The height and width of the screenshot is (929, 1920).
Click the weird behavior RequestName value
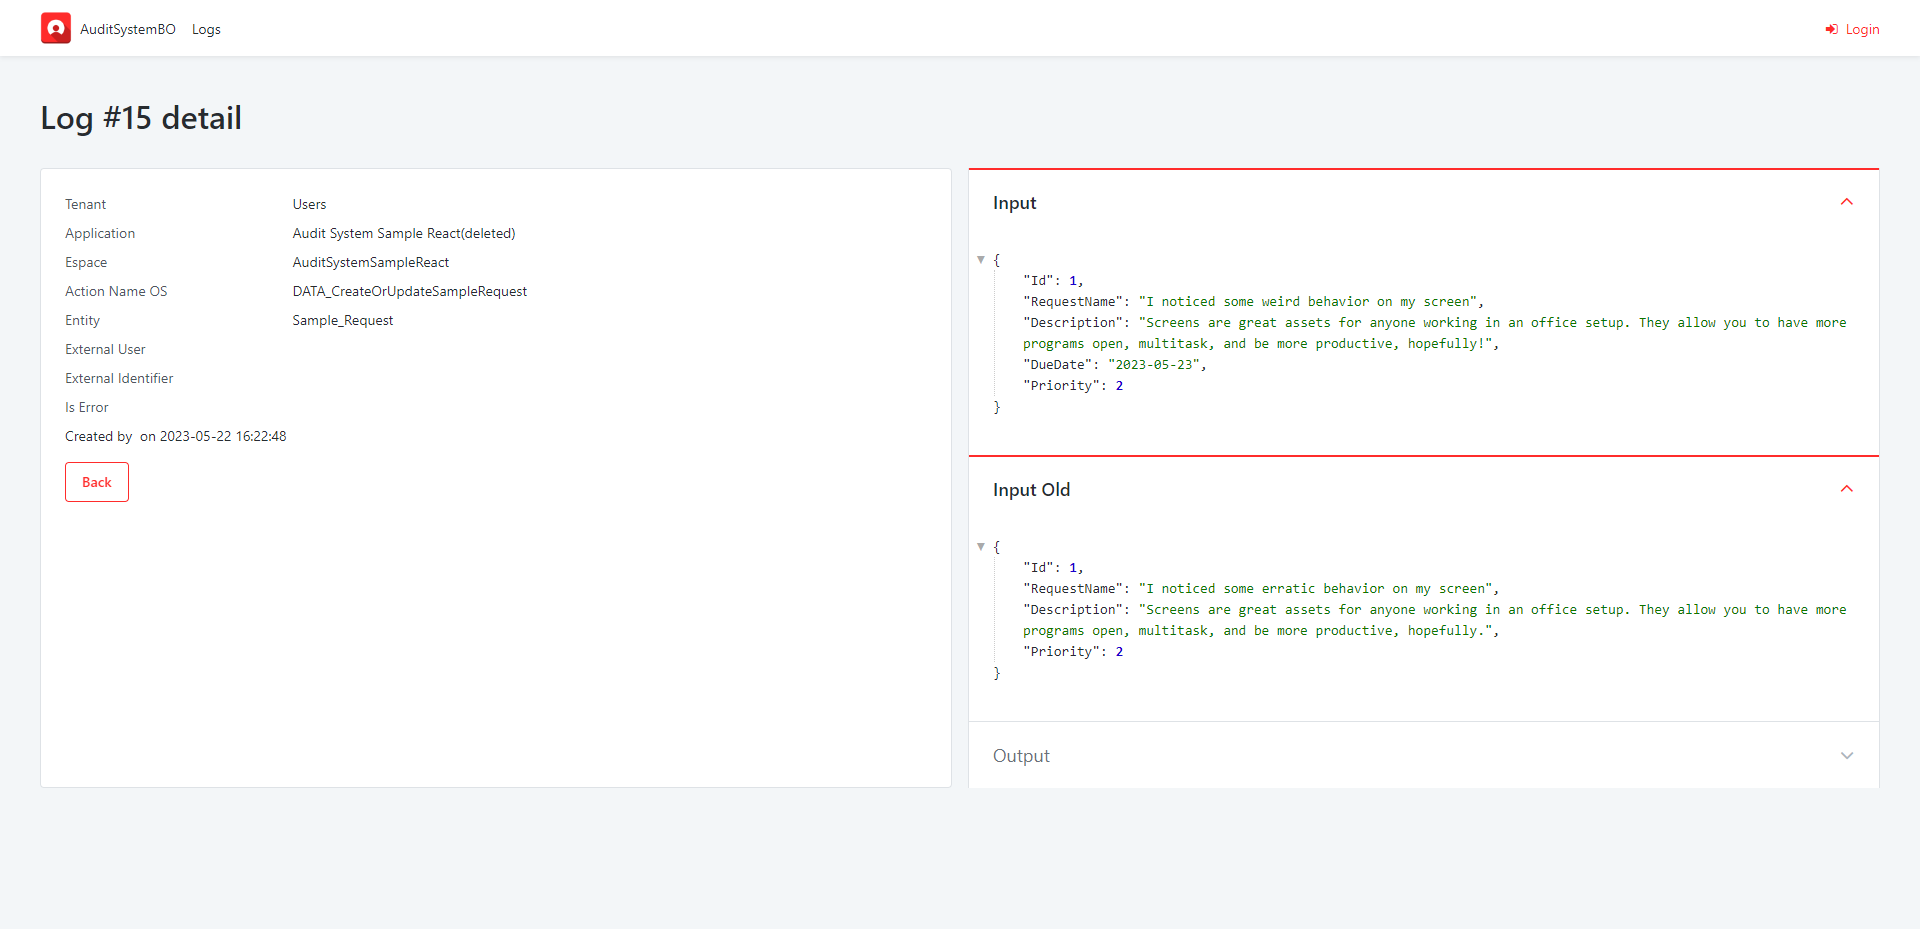(1308, 301)
